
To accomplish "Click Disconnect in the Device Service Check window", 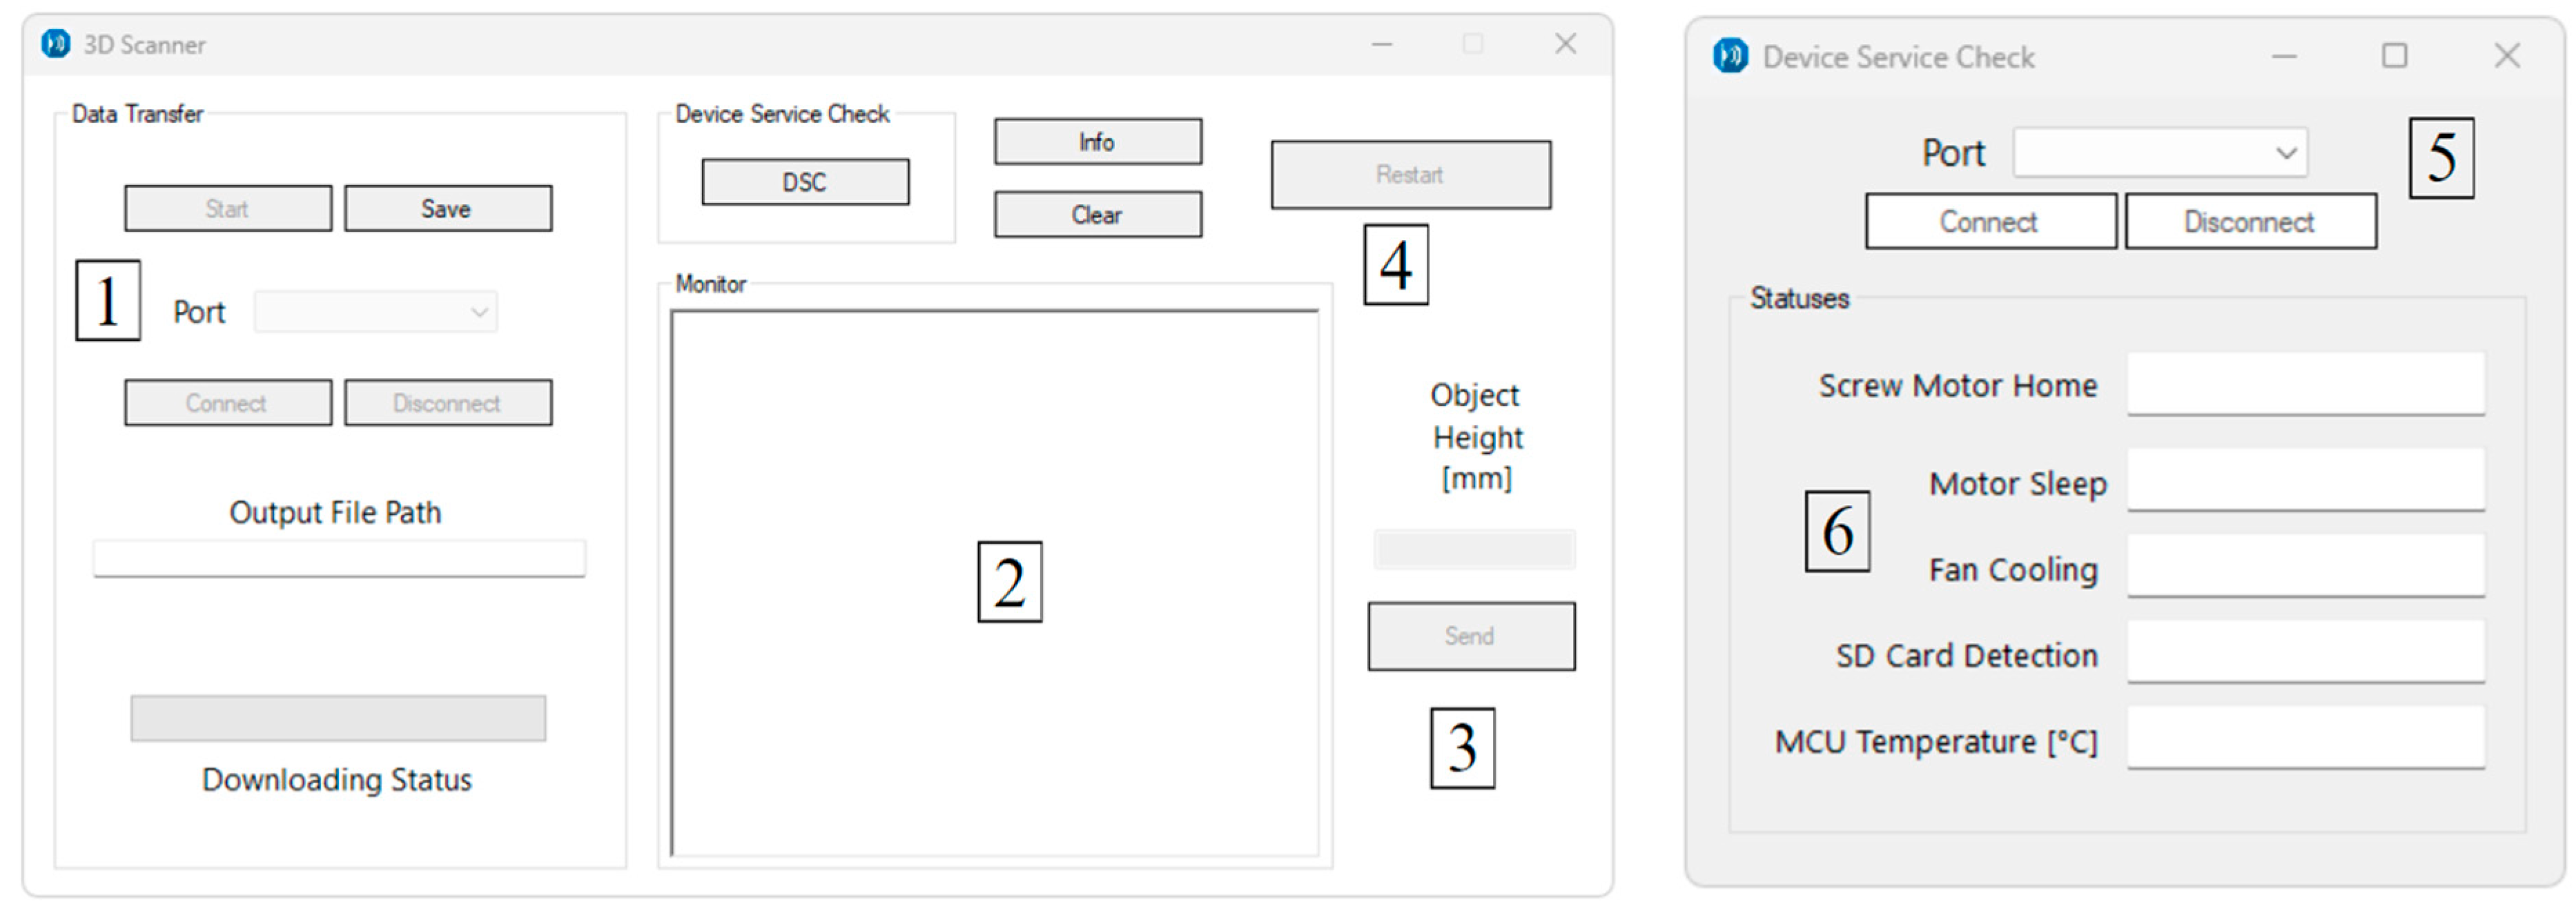I will coord(2250,221).
